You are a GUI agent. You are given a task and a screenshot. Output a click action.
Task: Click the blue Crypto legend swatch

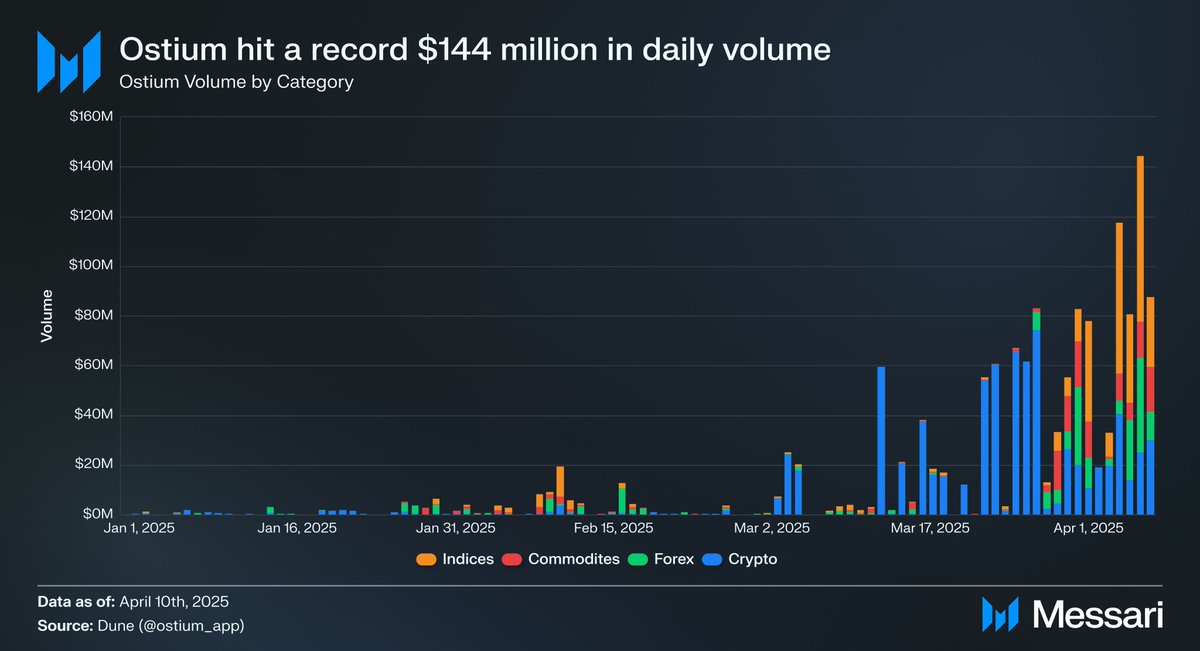(x=713, y=559)
